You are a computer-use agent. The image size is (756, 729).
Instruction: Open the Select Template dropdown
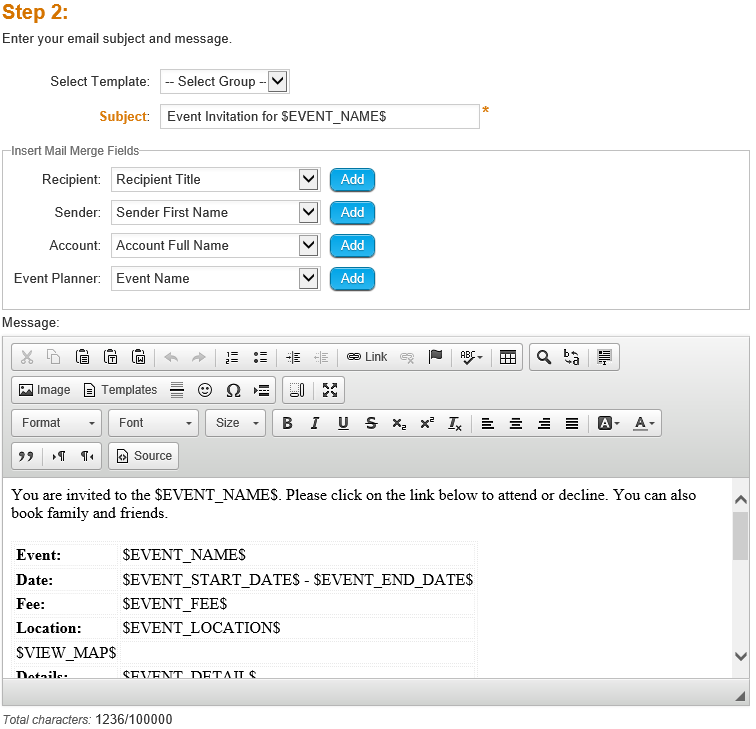click(225, 81)
